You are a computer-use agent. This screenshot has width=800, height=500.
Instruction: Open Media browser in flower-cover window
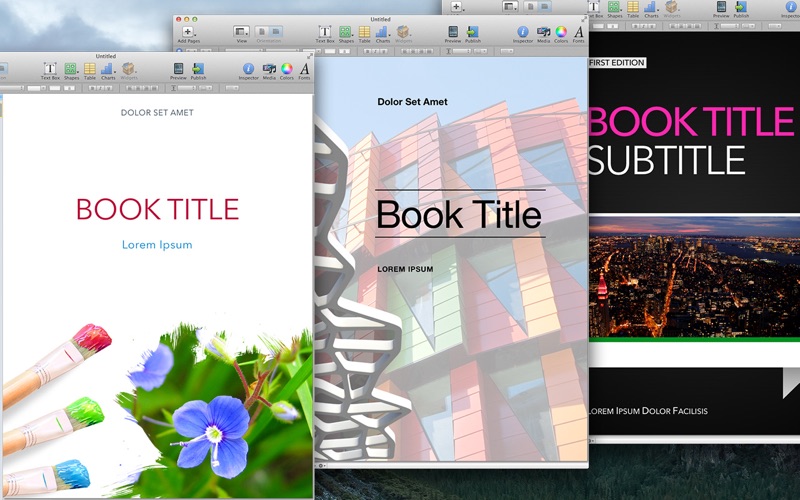click(269, 71)
